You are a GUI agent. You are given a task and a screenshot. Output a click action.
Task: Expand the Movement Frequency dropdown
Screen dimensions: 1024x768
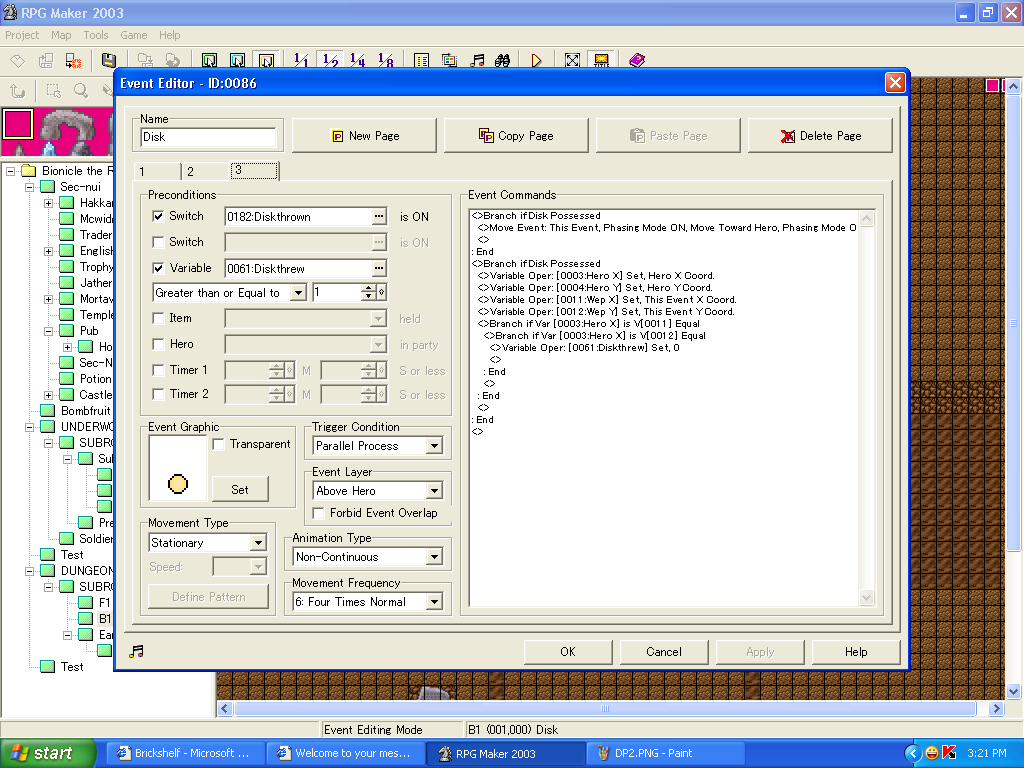click(434, 602)
